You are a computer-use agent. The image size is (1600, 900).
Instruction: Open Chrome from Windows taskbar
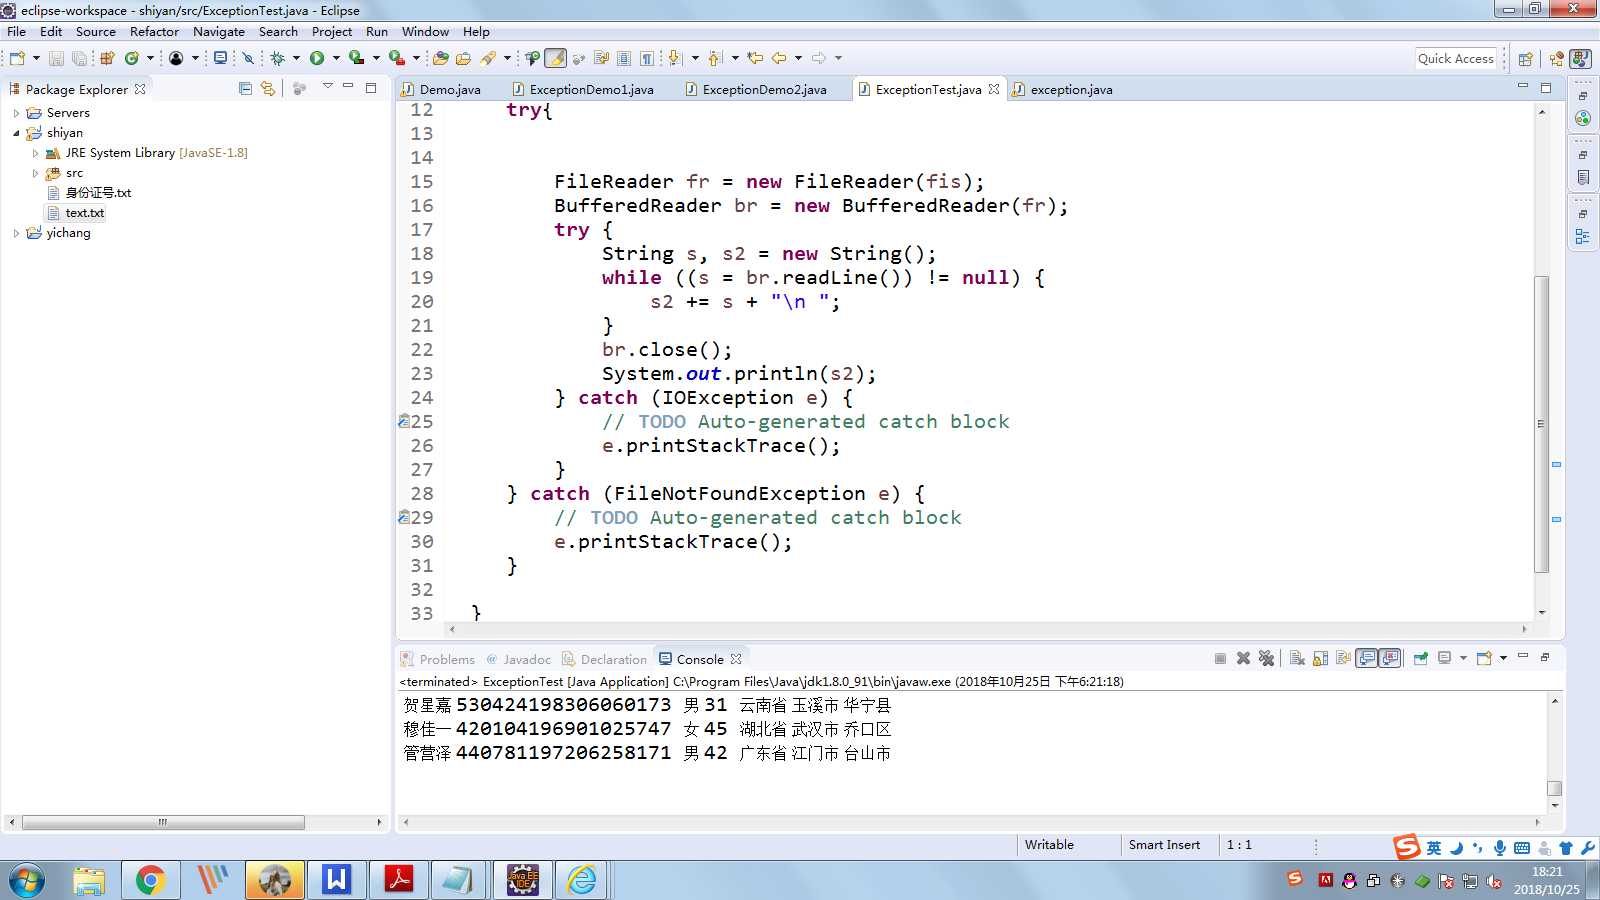pos(150,880)
